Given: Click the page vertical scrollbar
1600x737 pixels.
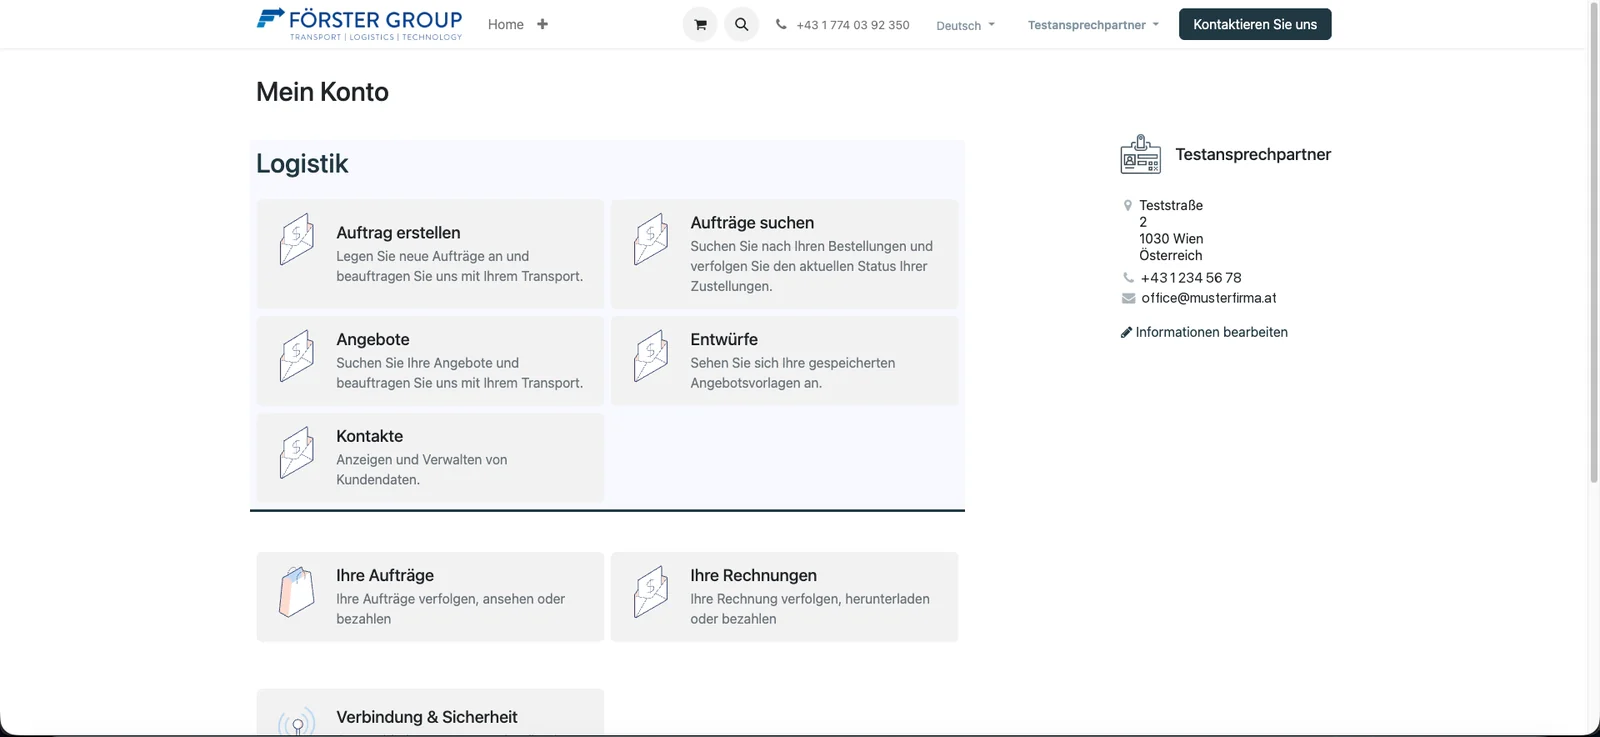Looking at the screenshot, I should coord(1594,243).
